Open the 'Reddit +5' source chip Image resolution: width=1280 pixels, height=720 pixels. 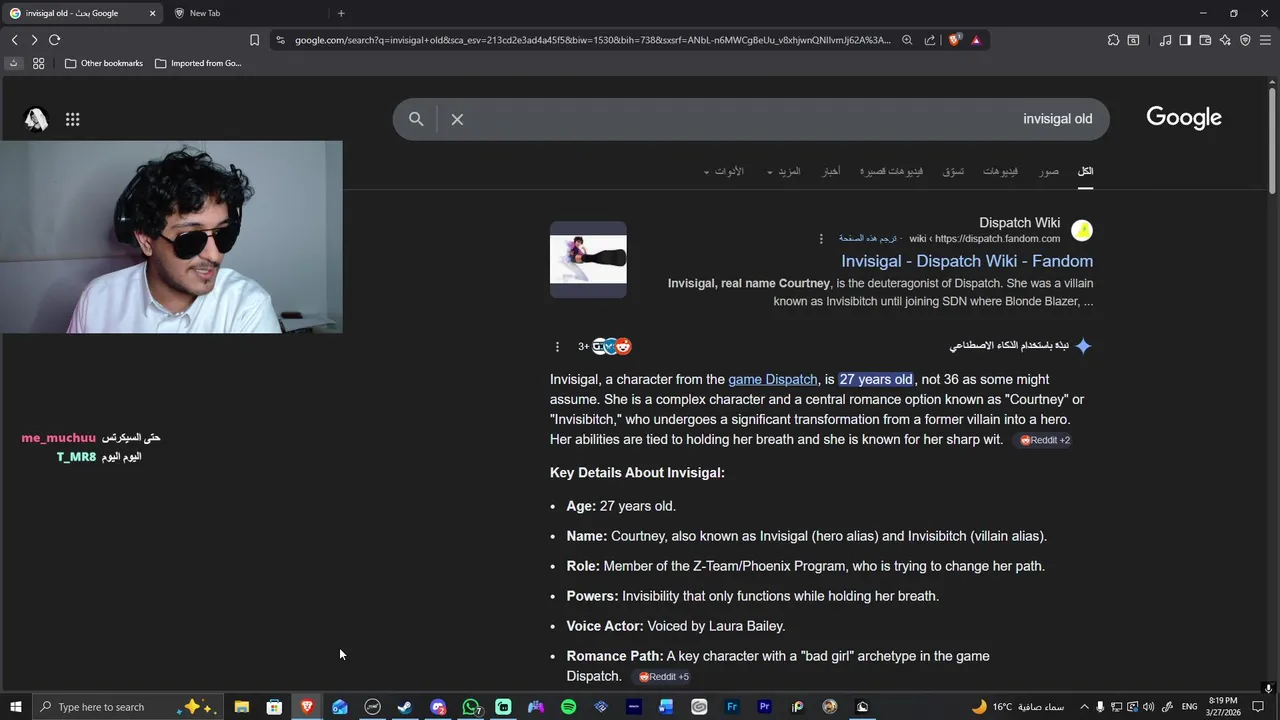pyautogui.click(x=664, y=677)
